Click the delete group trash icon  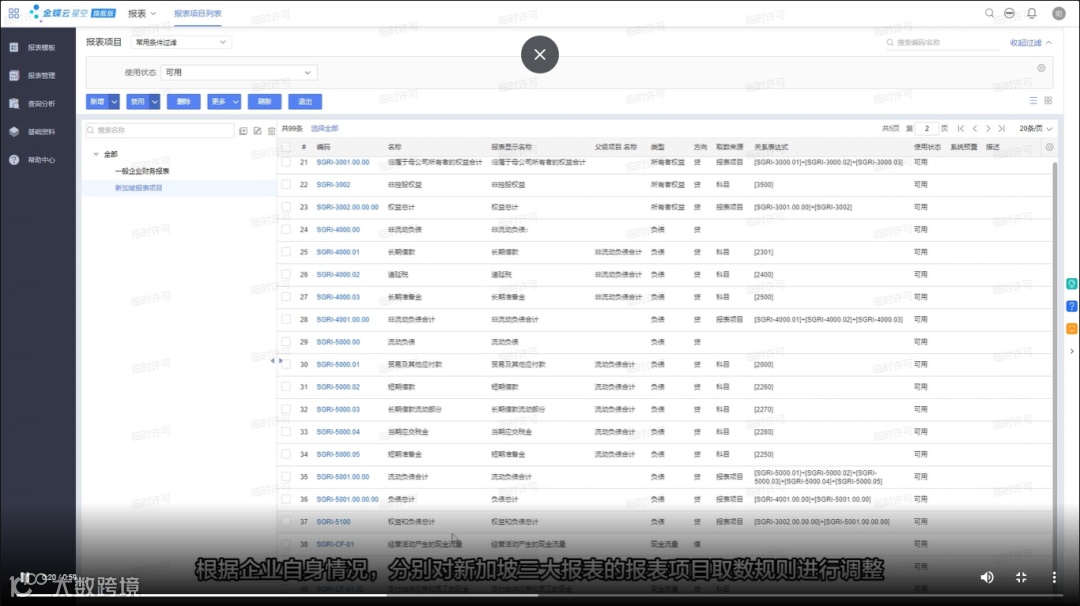[271, 130]
